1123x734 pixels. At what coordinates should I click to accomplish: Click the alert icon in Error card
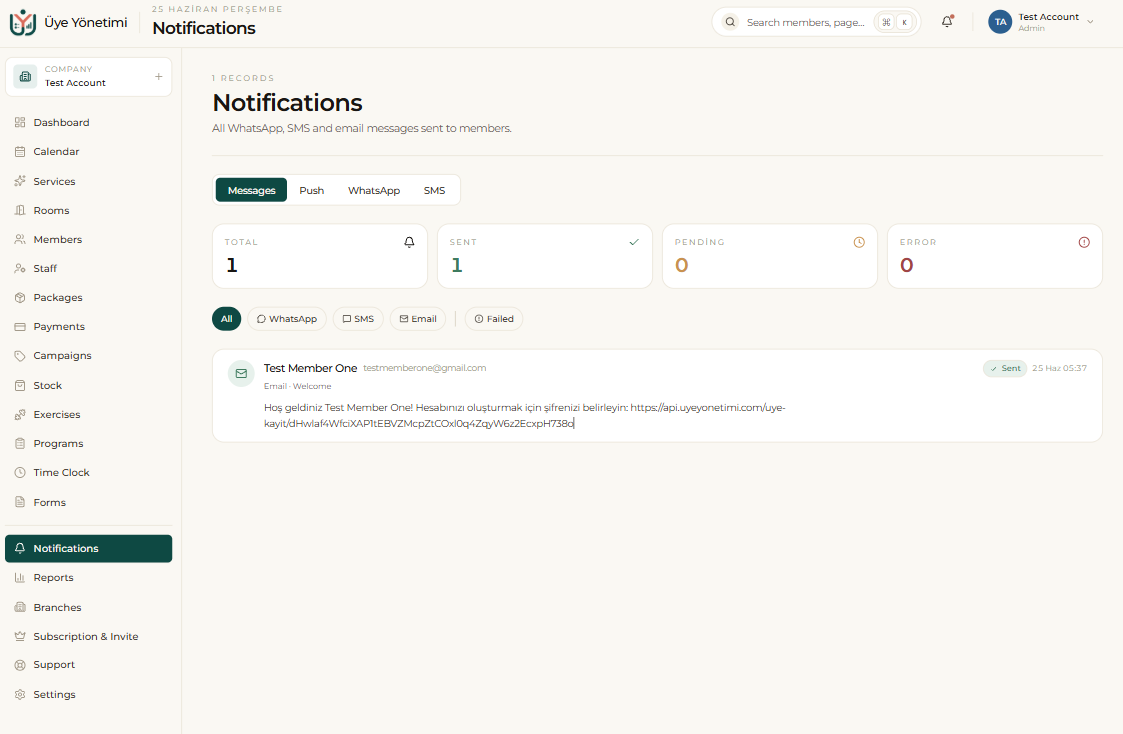[x=1084, y=242]
